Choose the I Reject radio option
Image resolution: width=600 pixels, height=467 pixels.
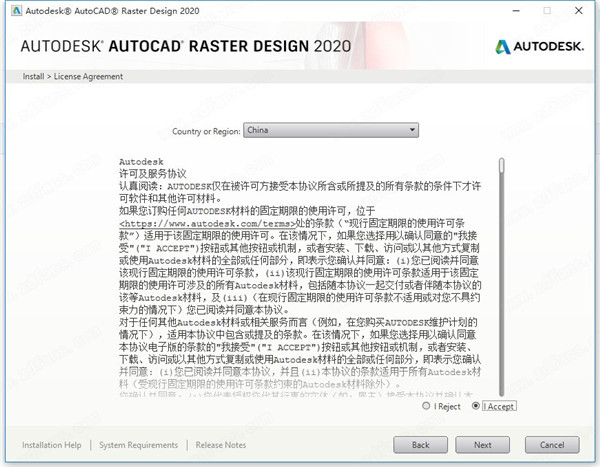[x=426, y=406]
